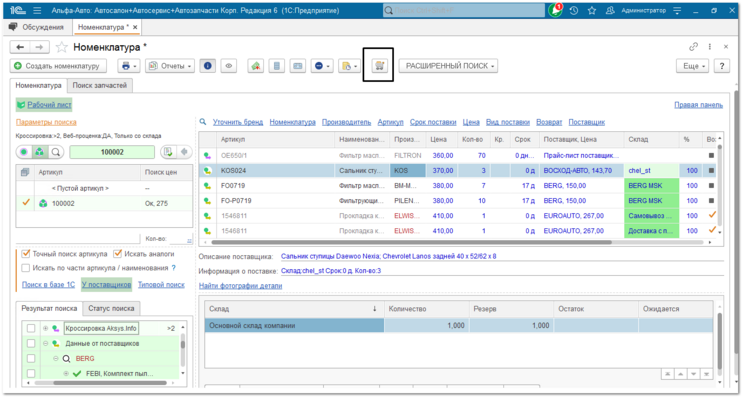Add Номенклатура page to favorites star

(62, 47)
